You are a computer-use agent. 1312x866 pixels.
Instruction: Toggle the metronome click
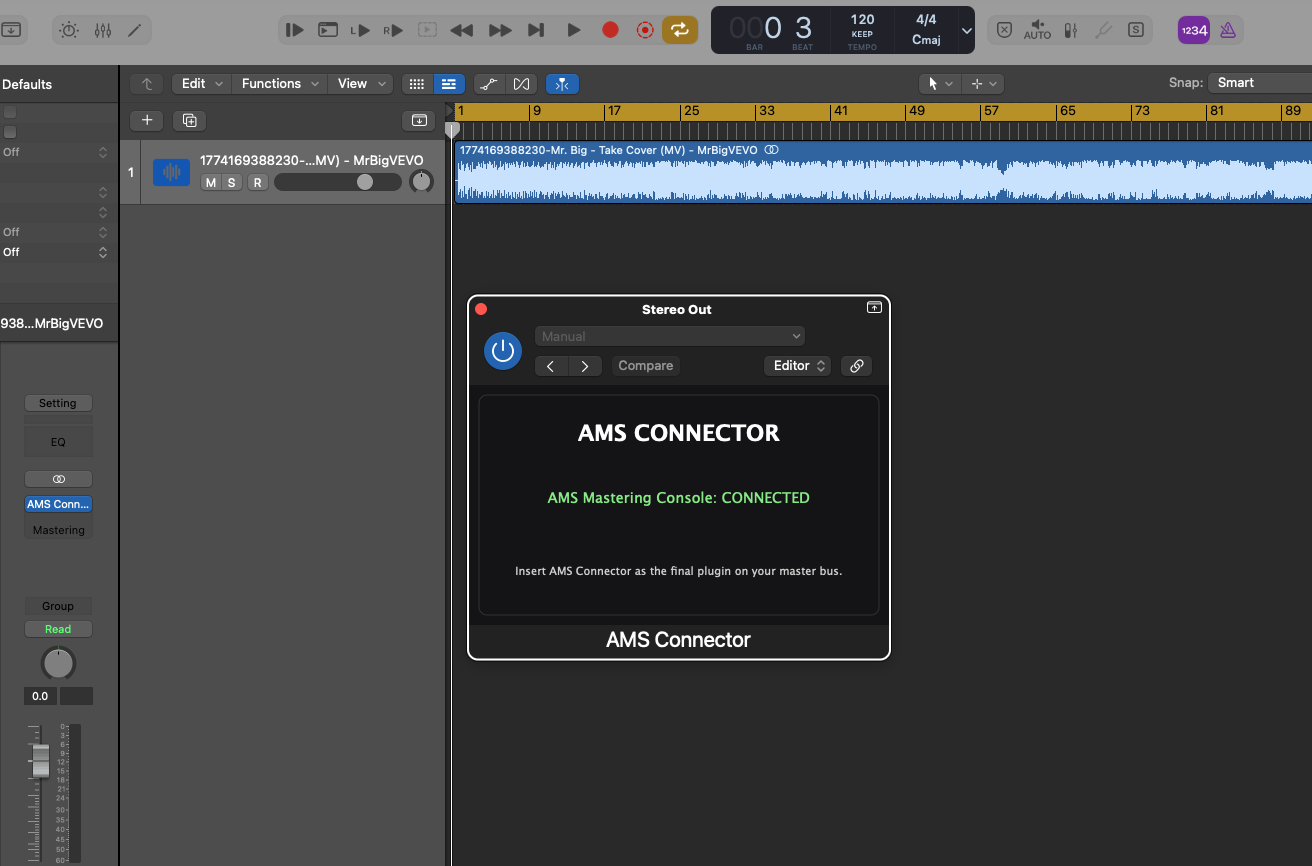click(1227, 30)
